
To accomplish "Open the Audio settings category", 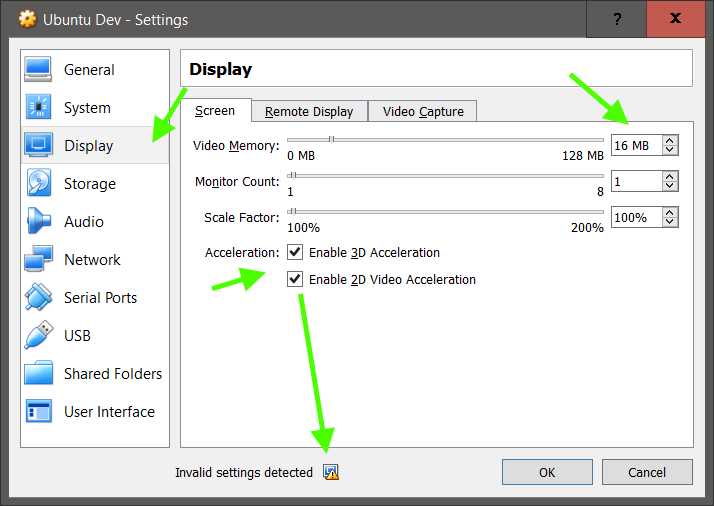I will point(95,221).
